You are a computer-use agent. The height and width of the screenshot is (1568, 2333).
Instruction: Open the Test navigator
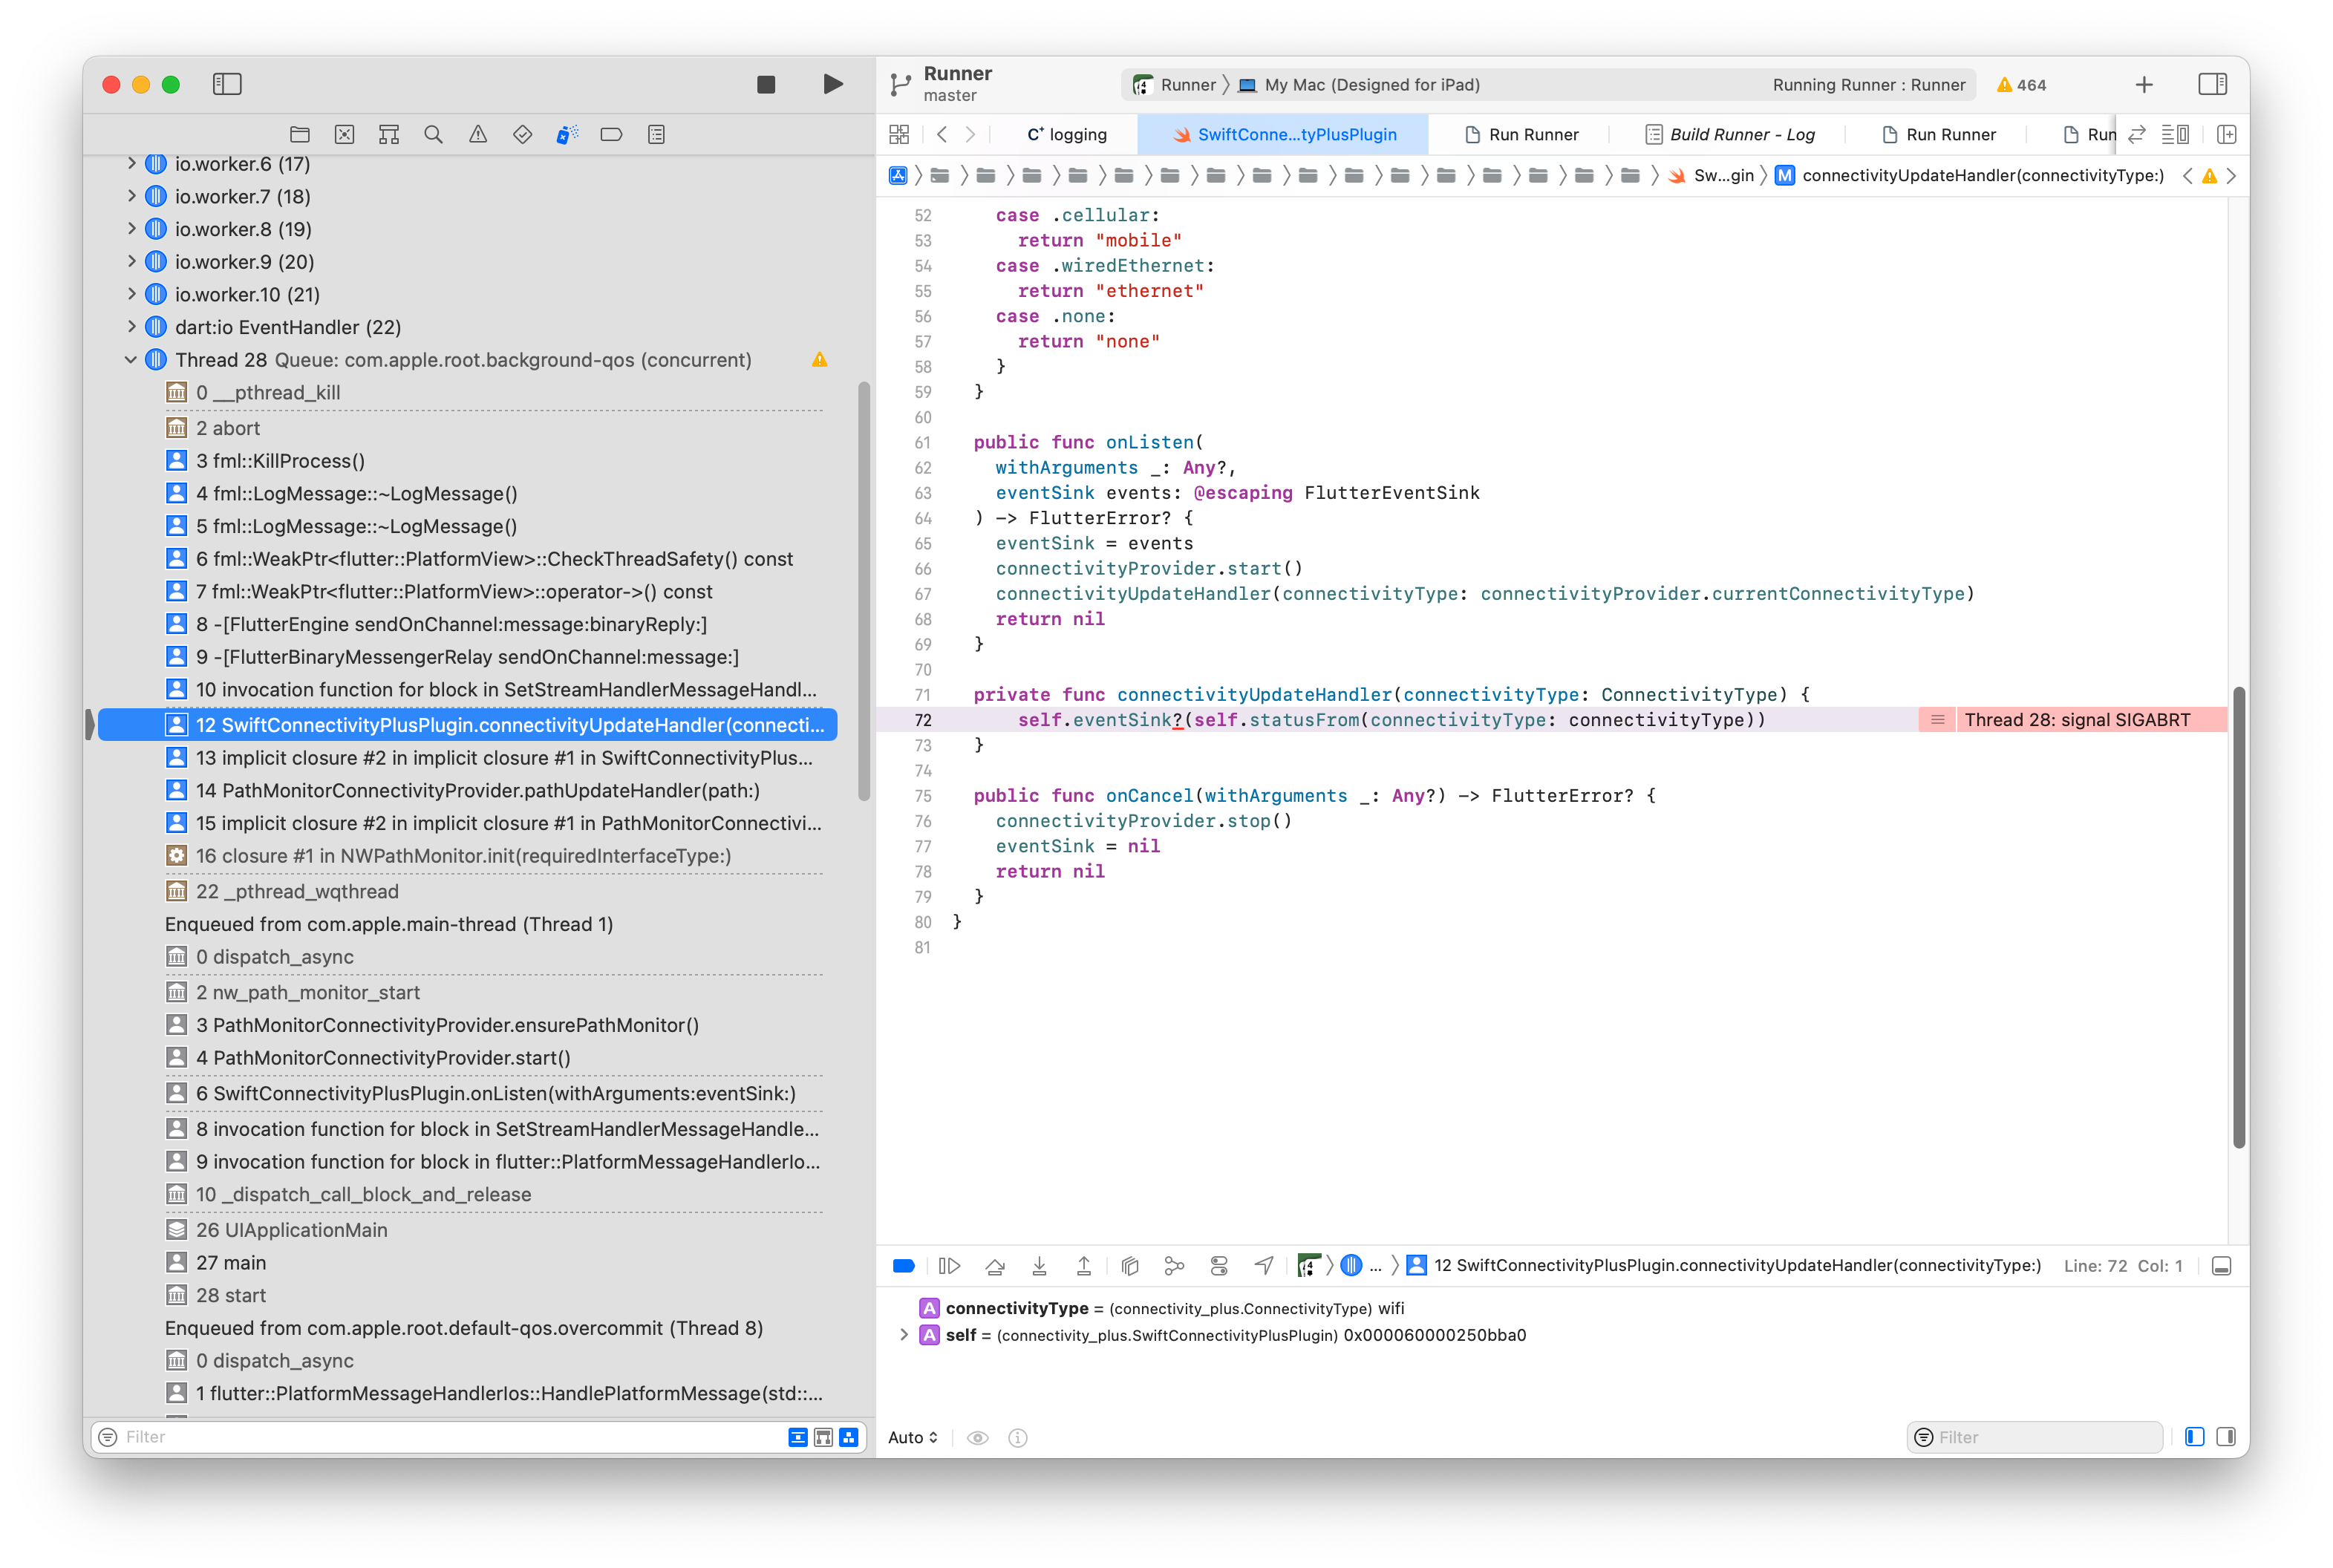522,134
